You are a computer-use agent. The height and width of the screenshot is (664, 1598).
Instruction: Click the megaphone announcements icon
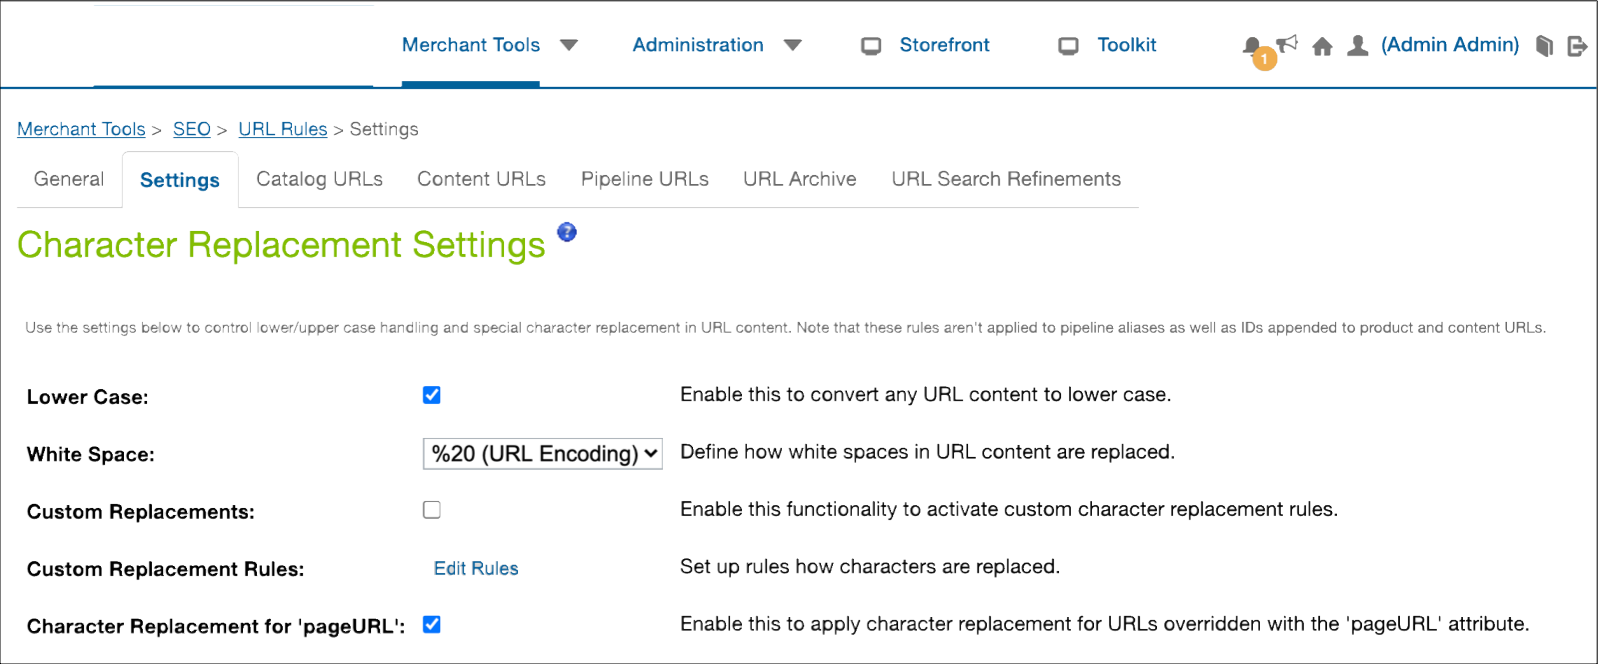tap(1288, 44)
